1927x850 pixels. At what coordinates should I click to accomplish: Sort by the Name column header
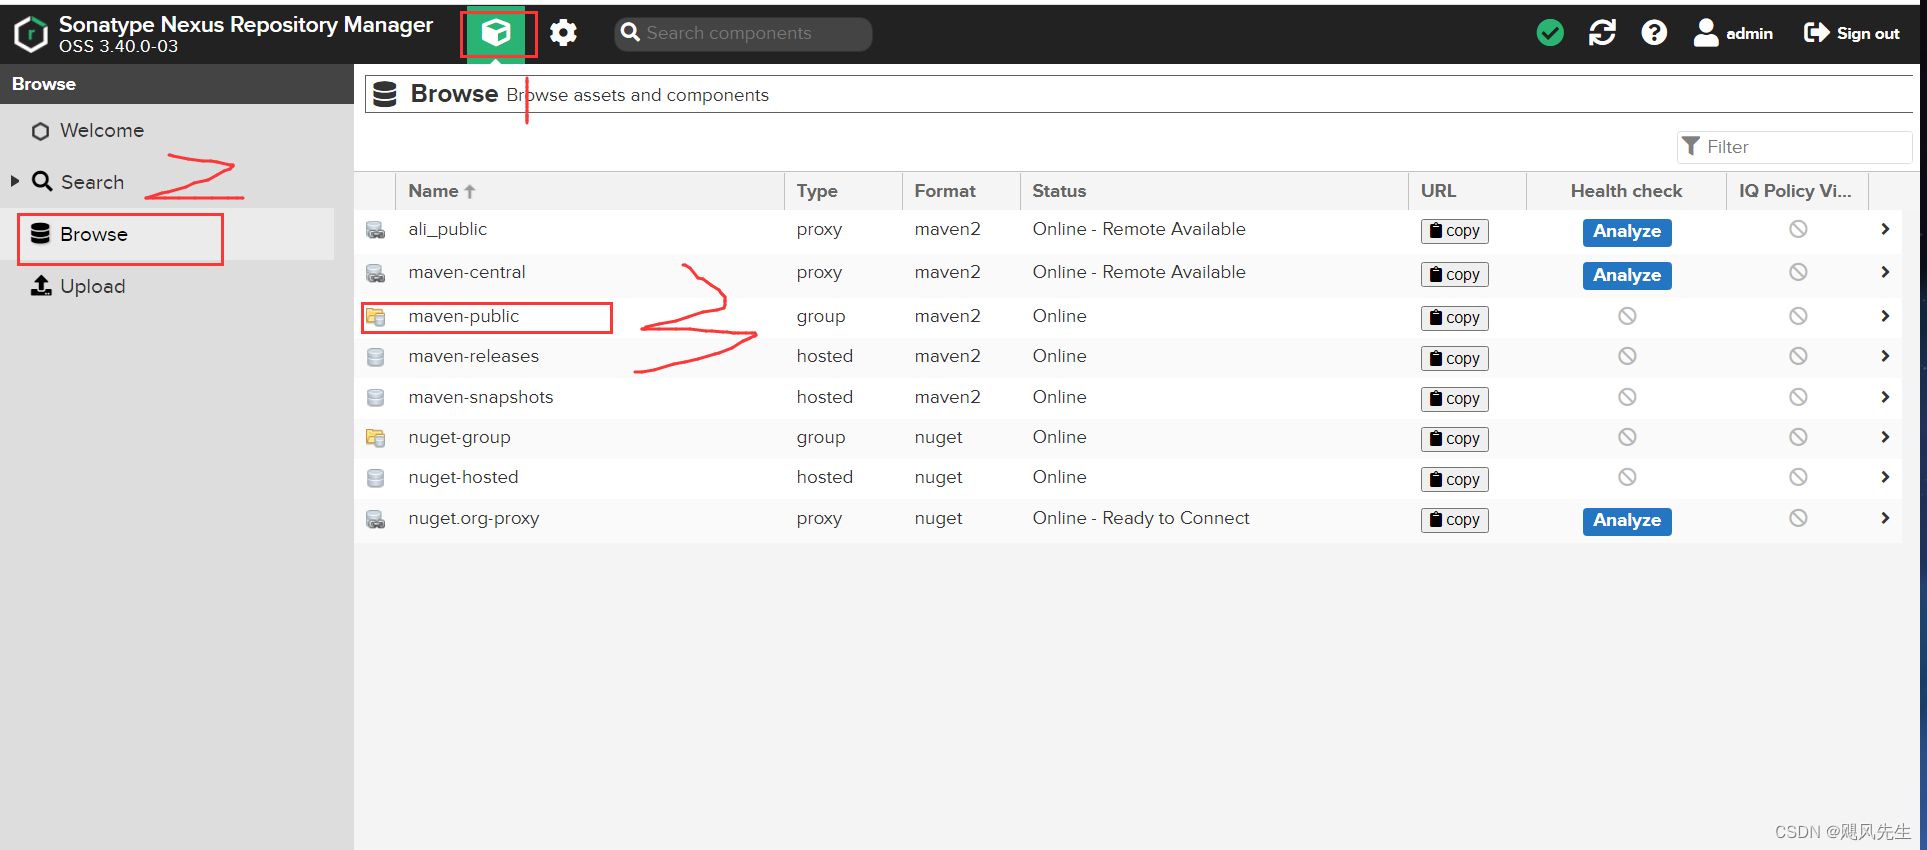tap(590, 191)
